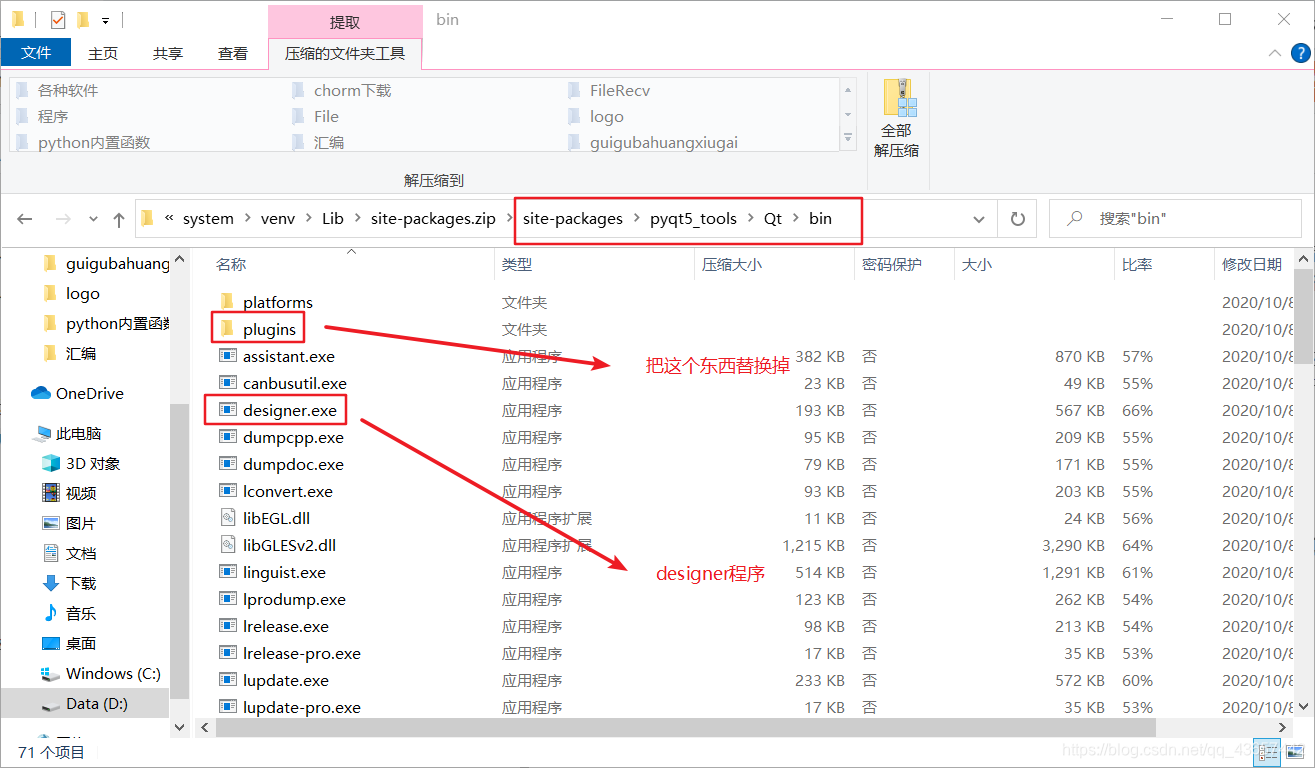Switch to the 查看 ribbon tab
This screenshot has width=1315, height=768.
(232, 53)
